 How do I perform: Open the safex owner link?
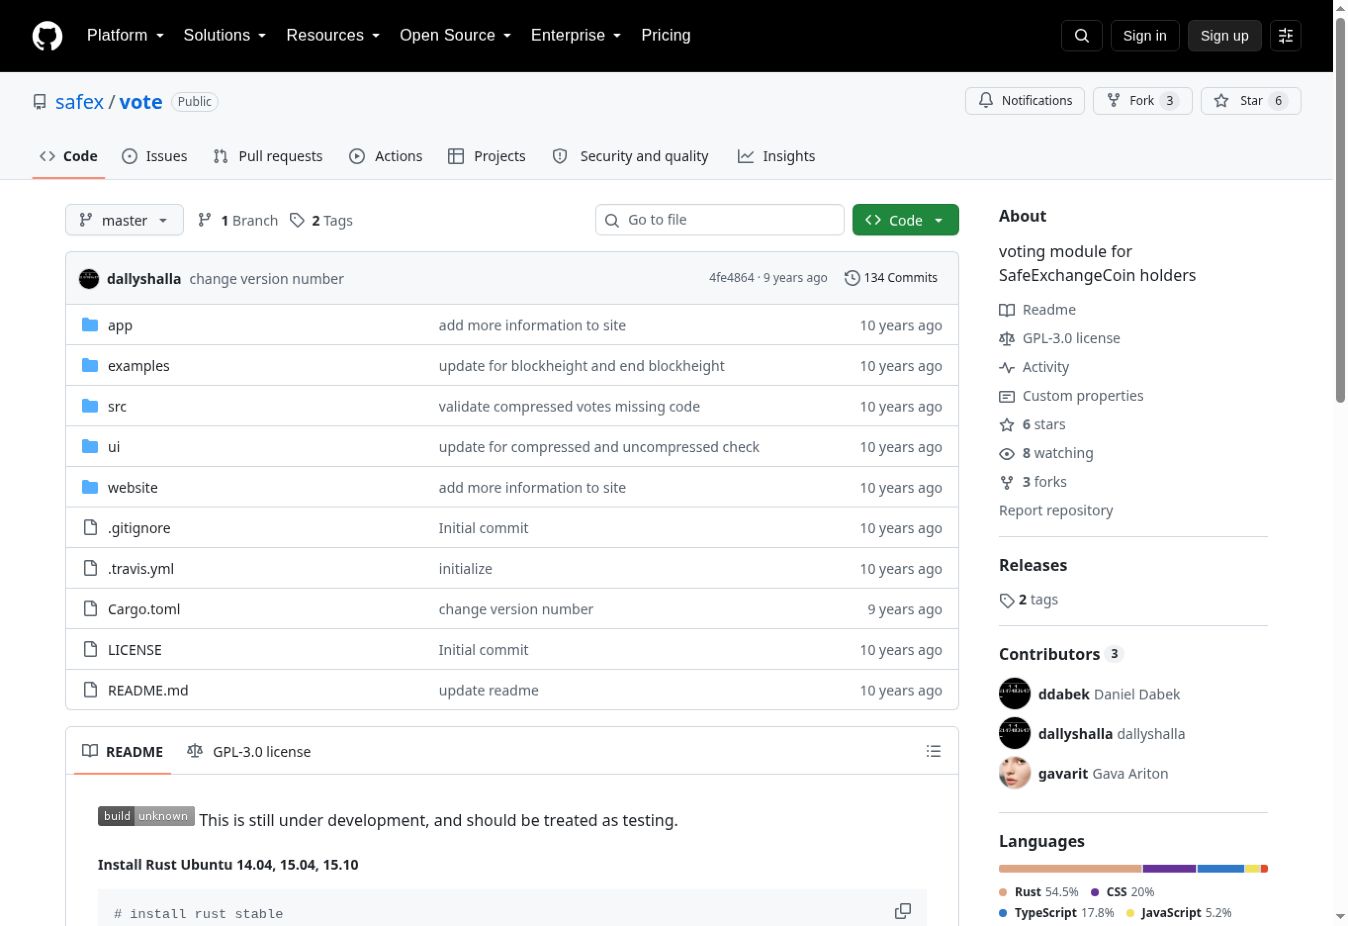coord(79,102)
